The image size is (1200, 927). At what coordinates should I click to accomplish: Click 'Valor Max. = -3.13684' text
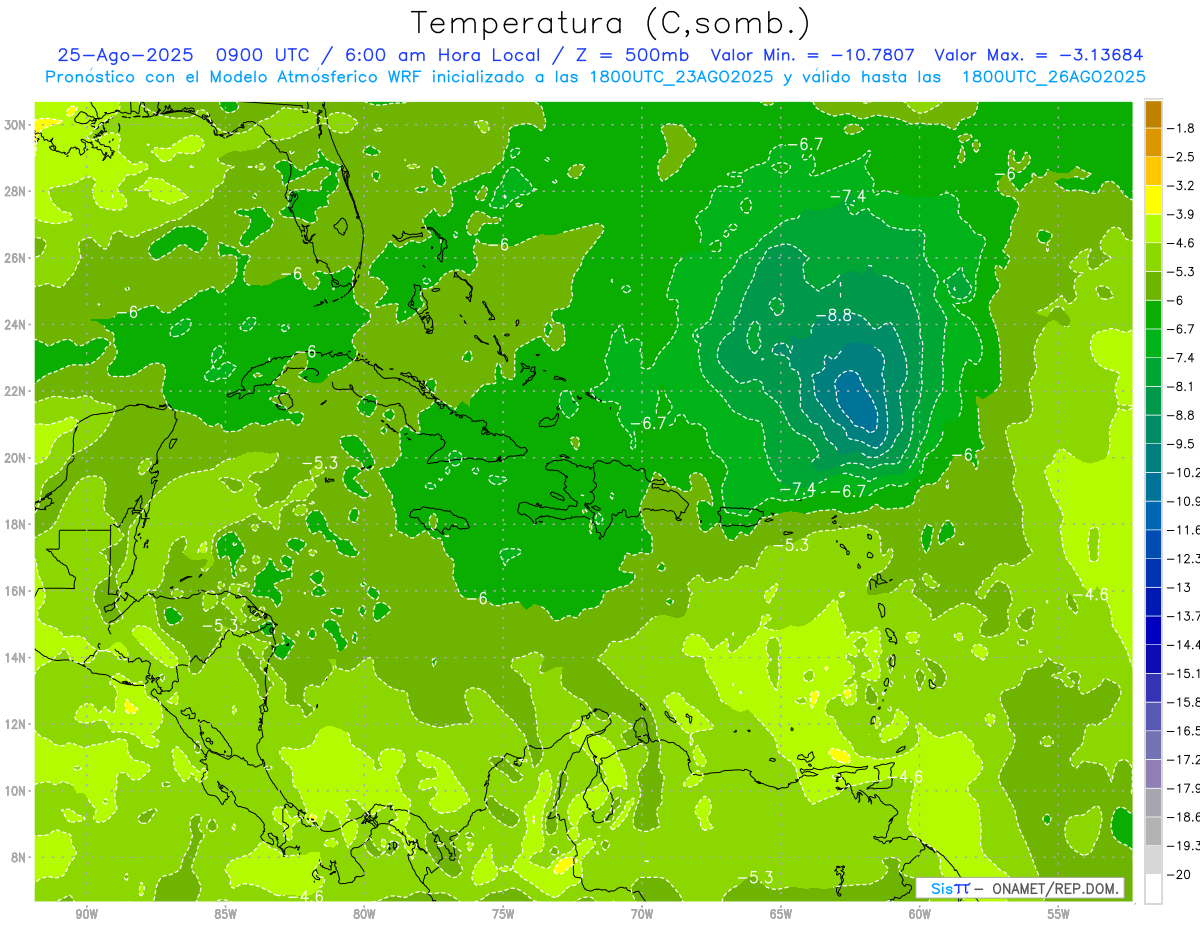click(x=1038, y=55)
